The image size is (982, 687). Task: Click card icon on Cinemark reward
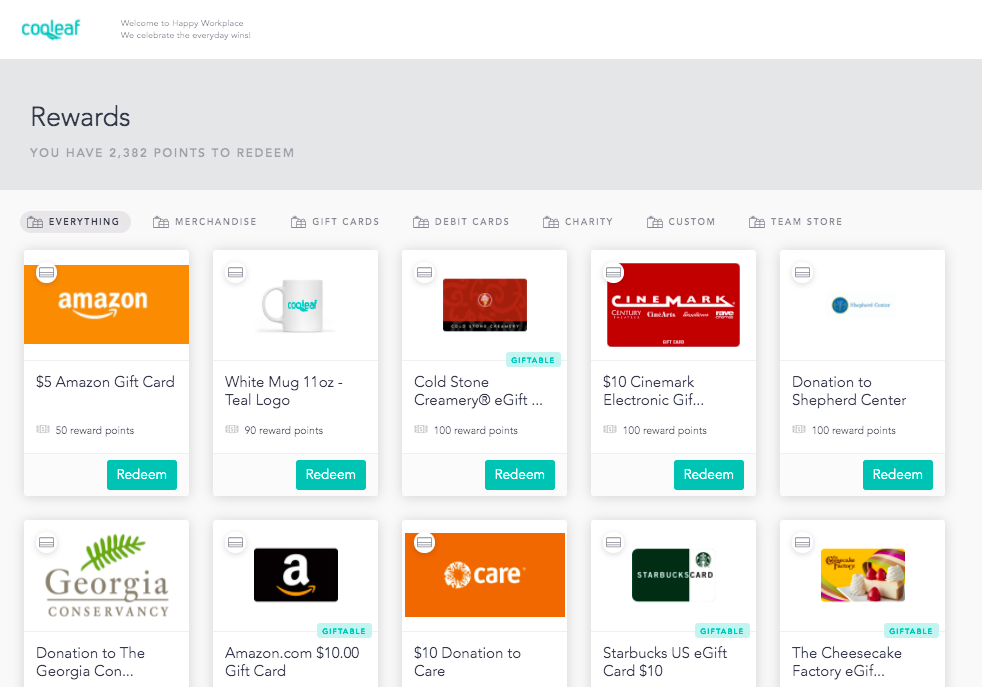[614, 272]
